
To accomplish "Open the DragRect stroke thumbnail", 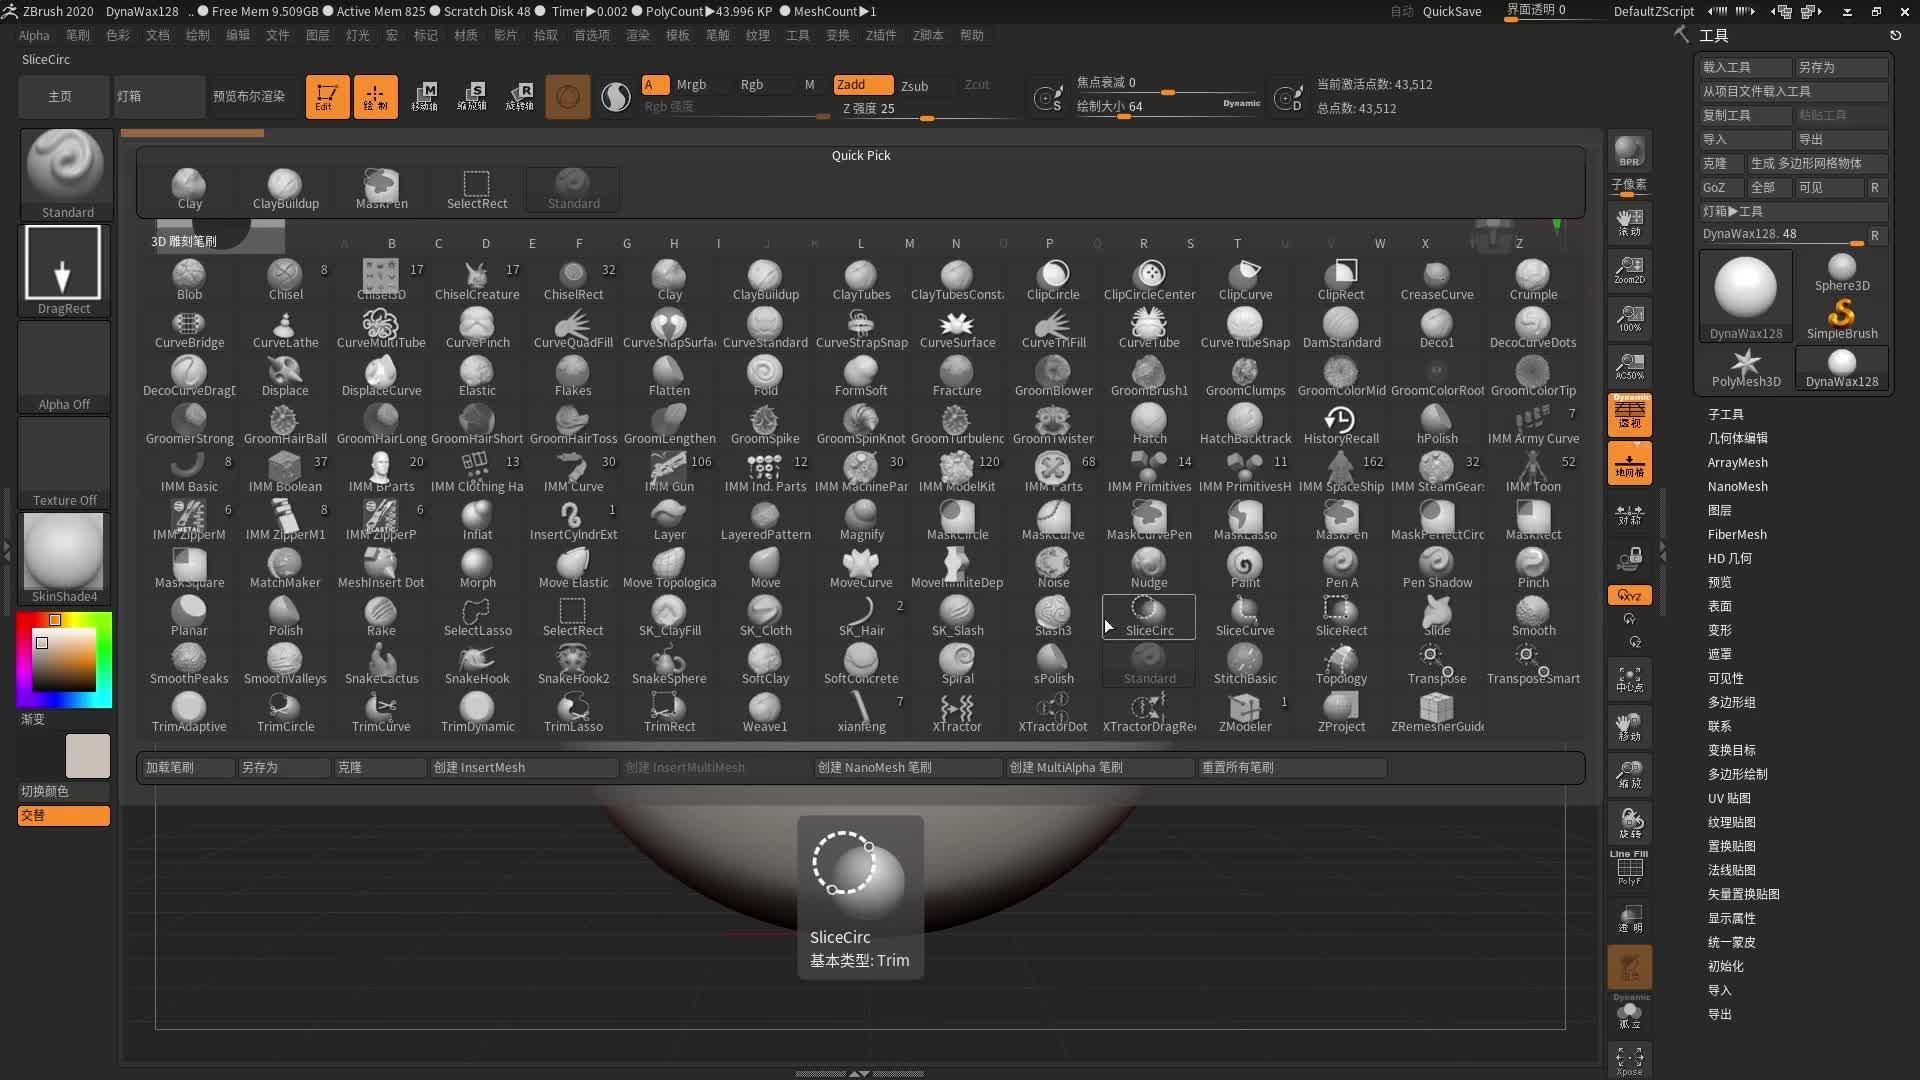I will coord(64,270).
